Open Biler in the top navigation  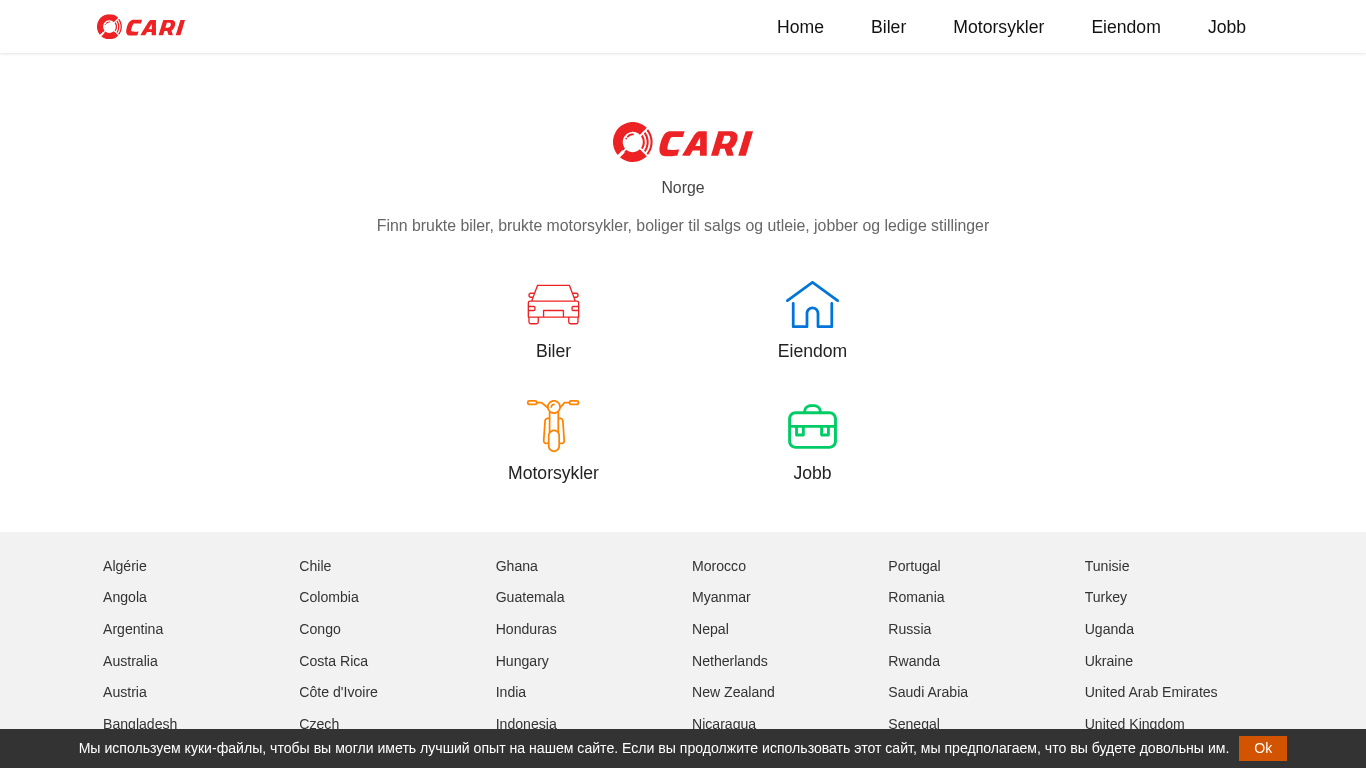pos(888,27)
